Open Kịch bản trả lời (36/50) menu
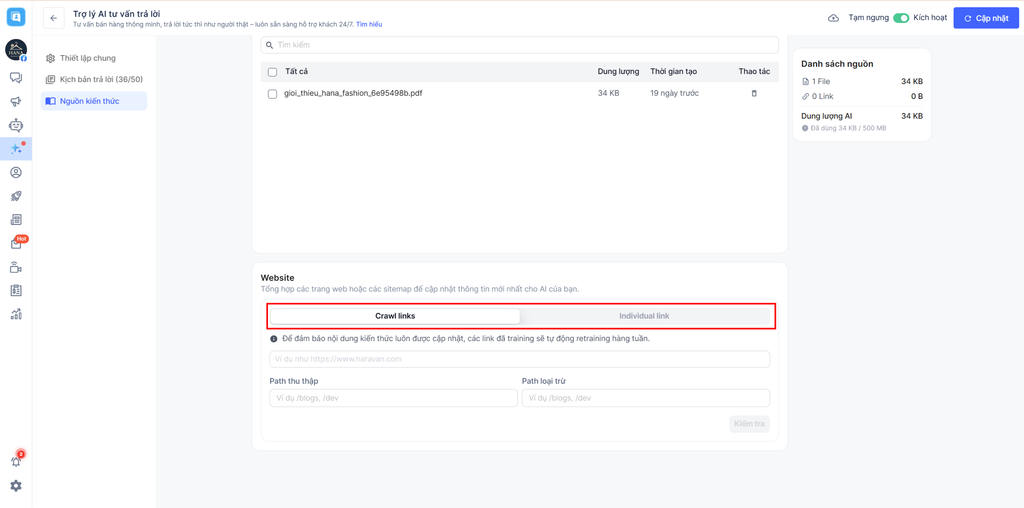 [x=100, y=79]
